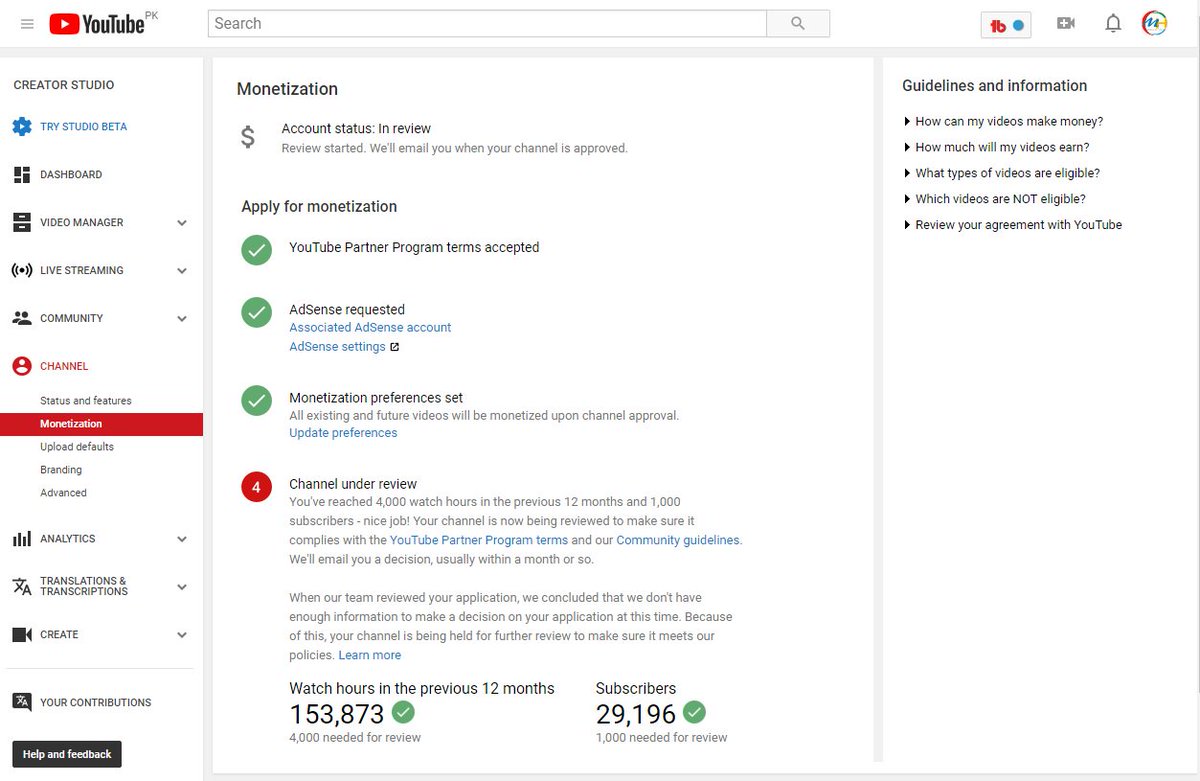Viewport: 1200px width, 781px height.
Task: Click the Community people icon
Action: click(x=22, y=319)
